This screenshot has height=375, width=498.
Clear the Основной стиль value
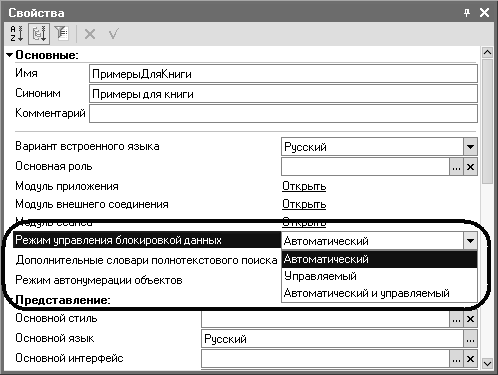click(470, 319)
